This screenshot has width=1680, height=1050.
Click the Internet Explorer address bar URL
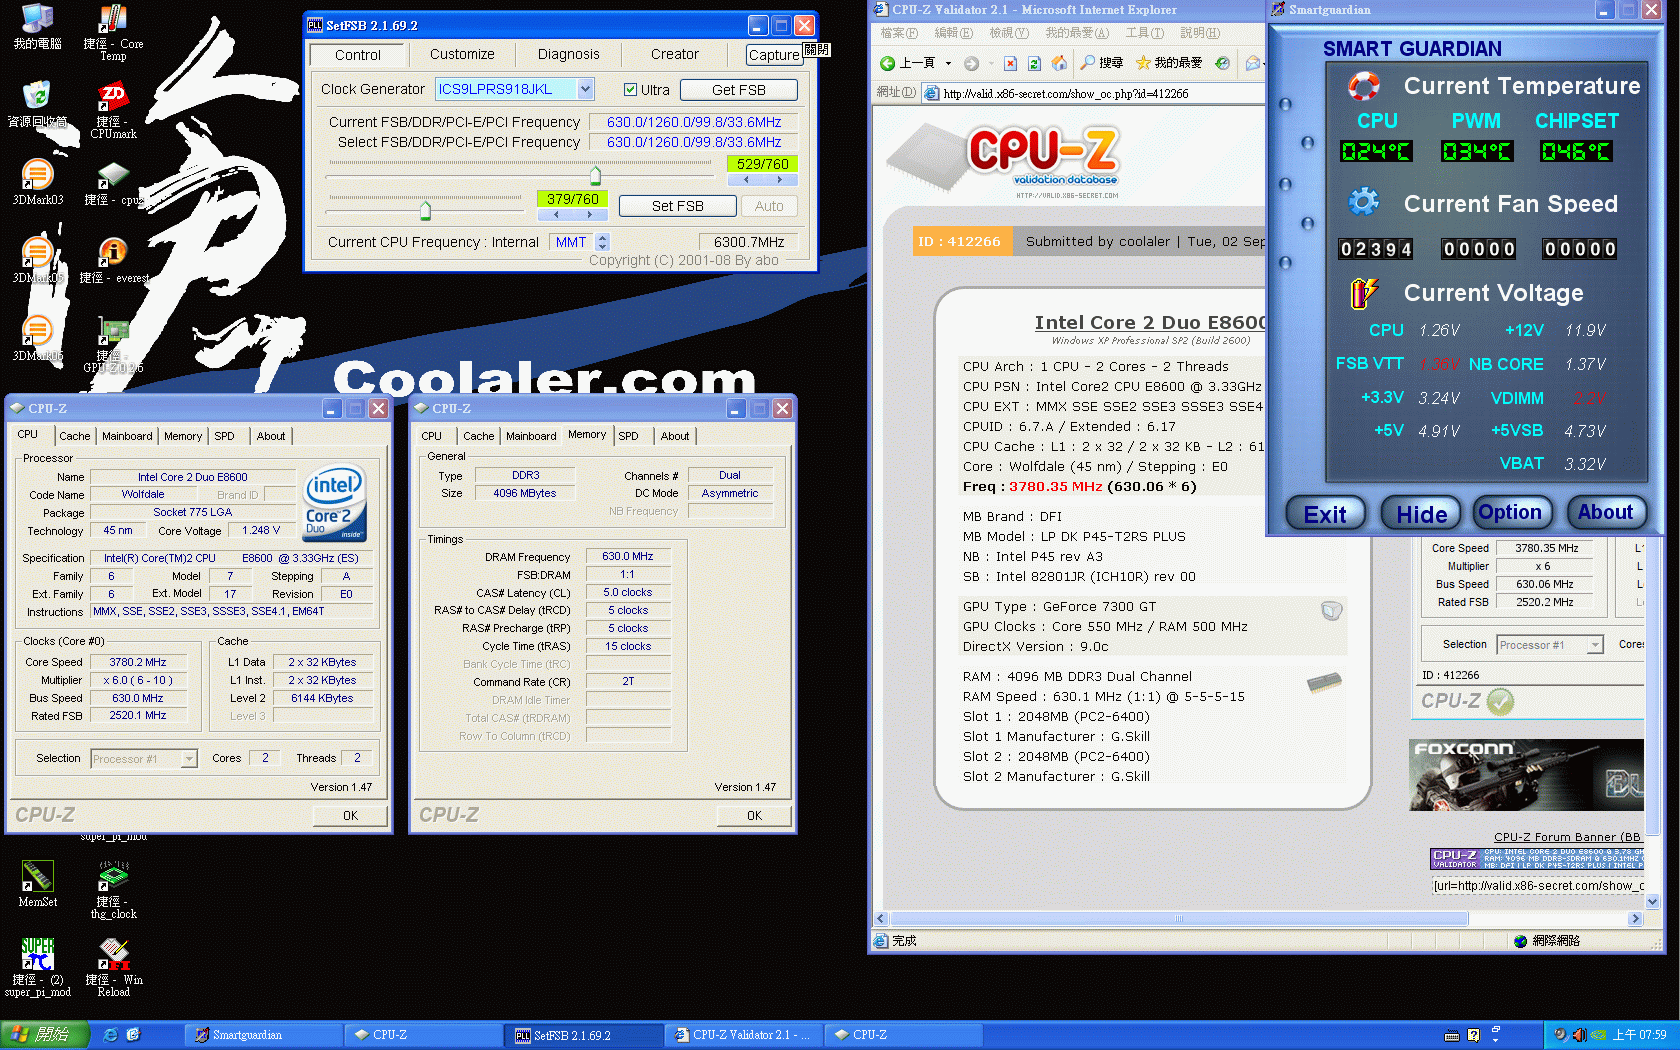click(x=1066, y=94)
